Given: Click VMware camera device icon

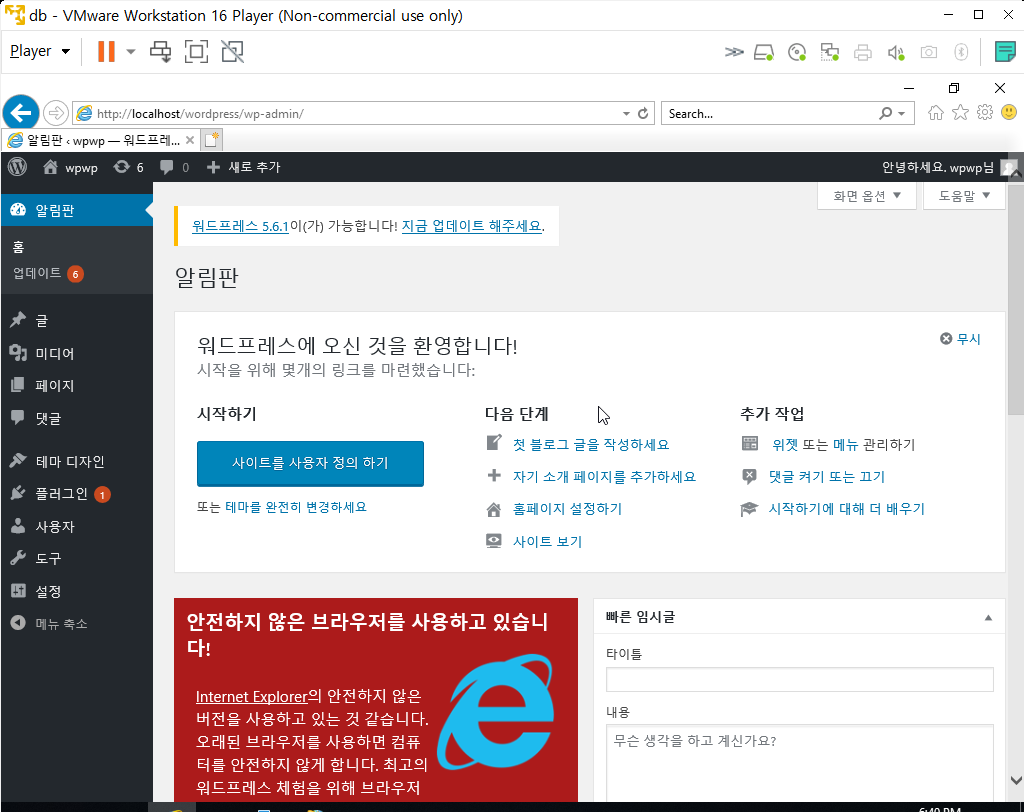Looking at the screenshot, I should [x=929, y=52].
